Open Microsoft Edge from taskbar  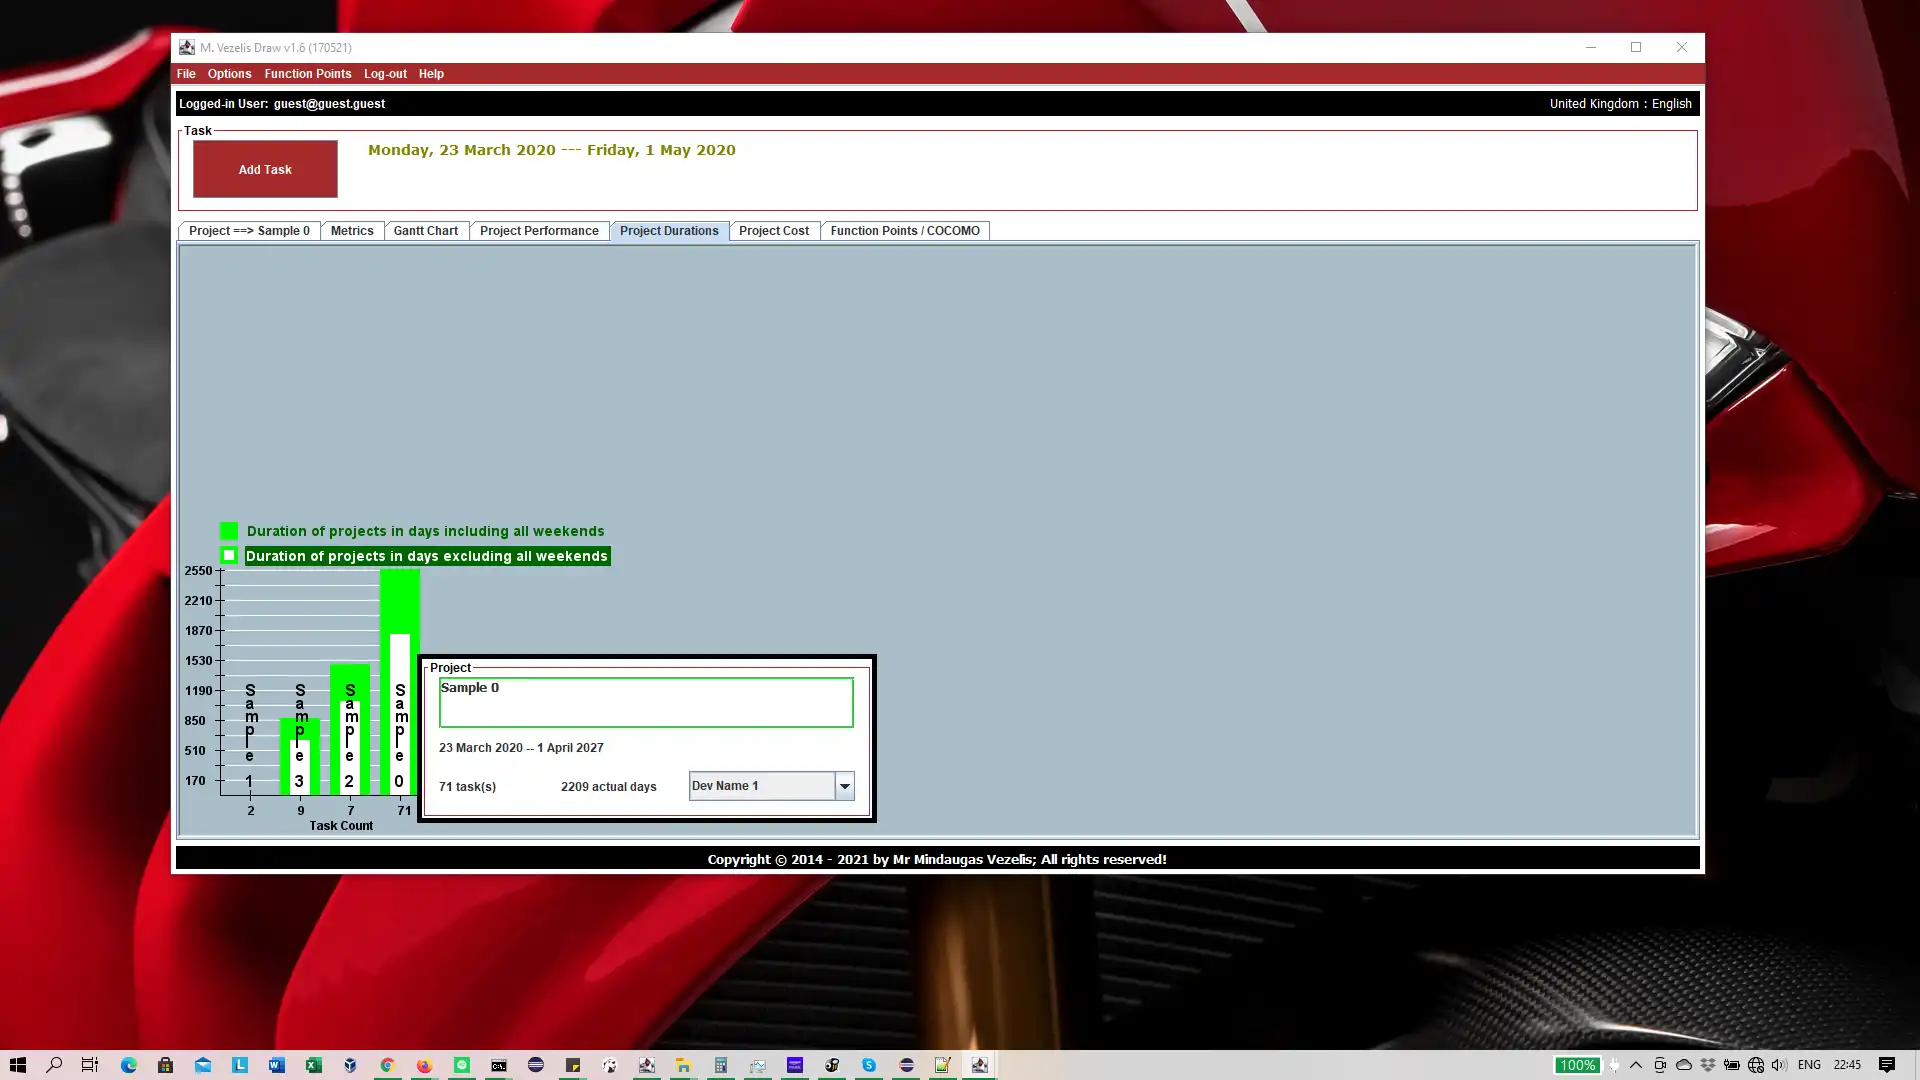pos(129,1065)
